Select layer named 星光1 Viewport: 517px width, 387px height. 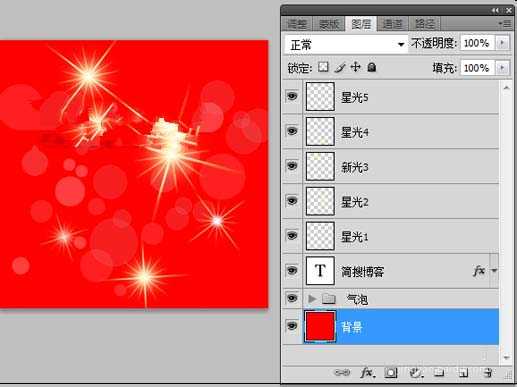(355, 237)
